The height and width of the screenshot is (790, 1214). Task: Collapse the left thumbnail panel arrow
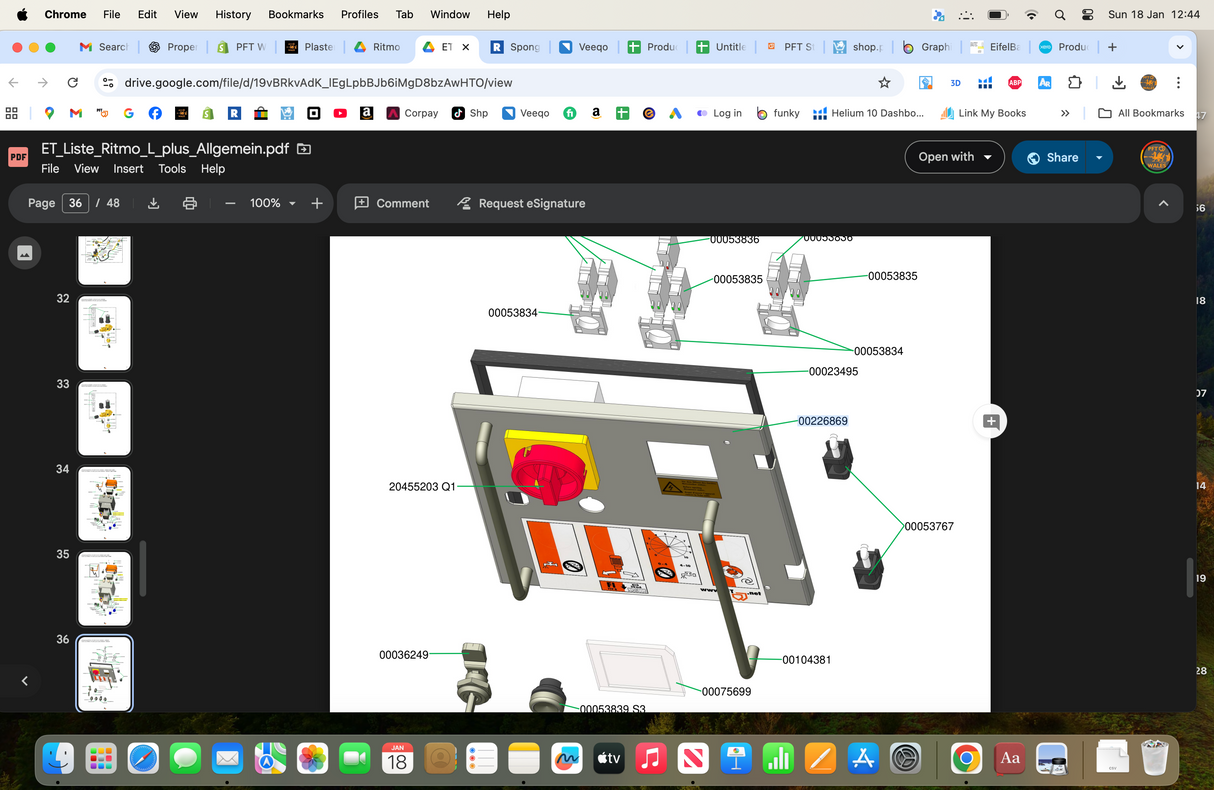coord(25,681)
